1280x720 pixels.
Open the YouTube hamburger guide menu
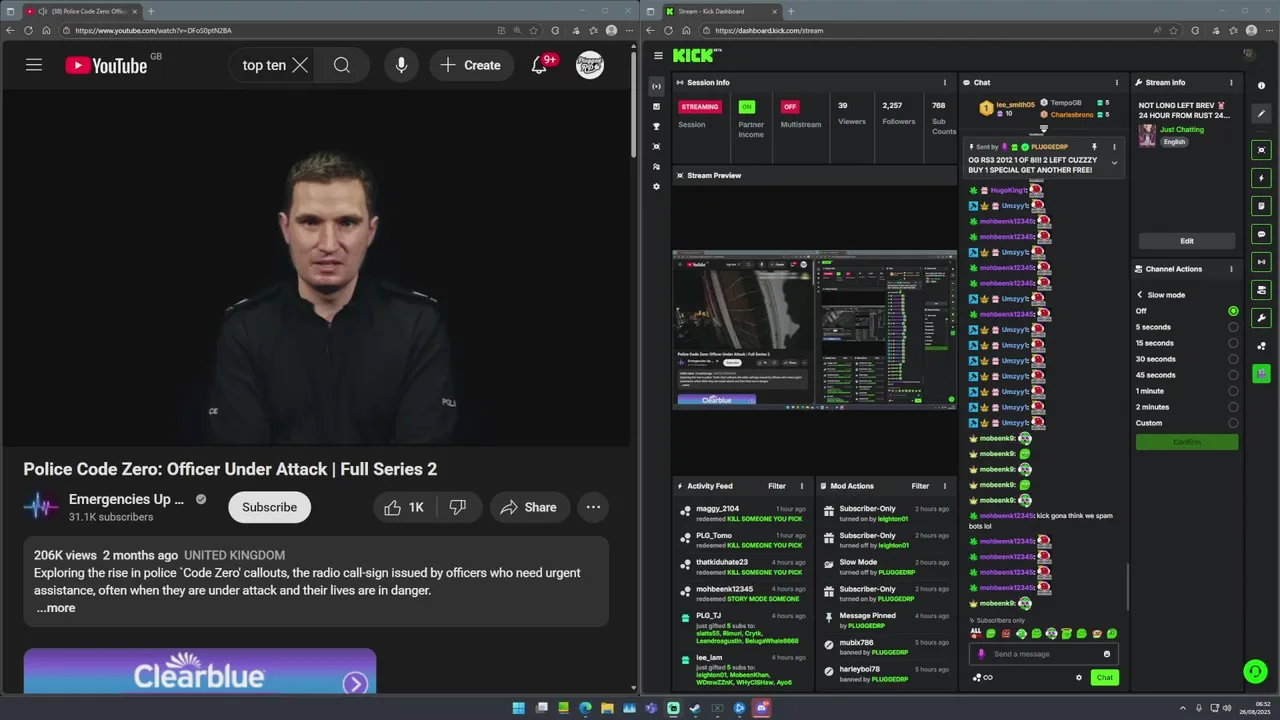34,65
